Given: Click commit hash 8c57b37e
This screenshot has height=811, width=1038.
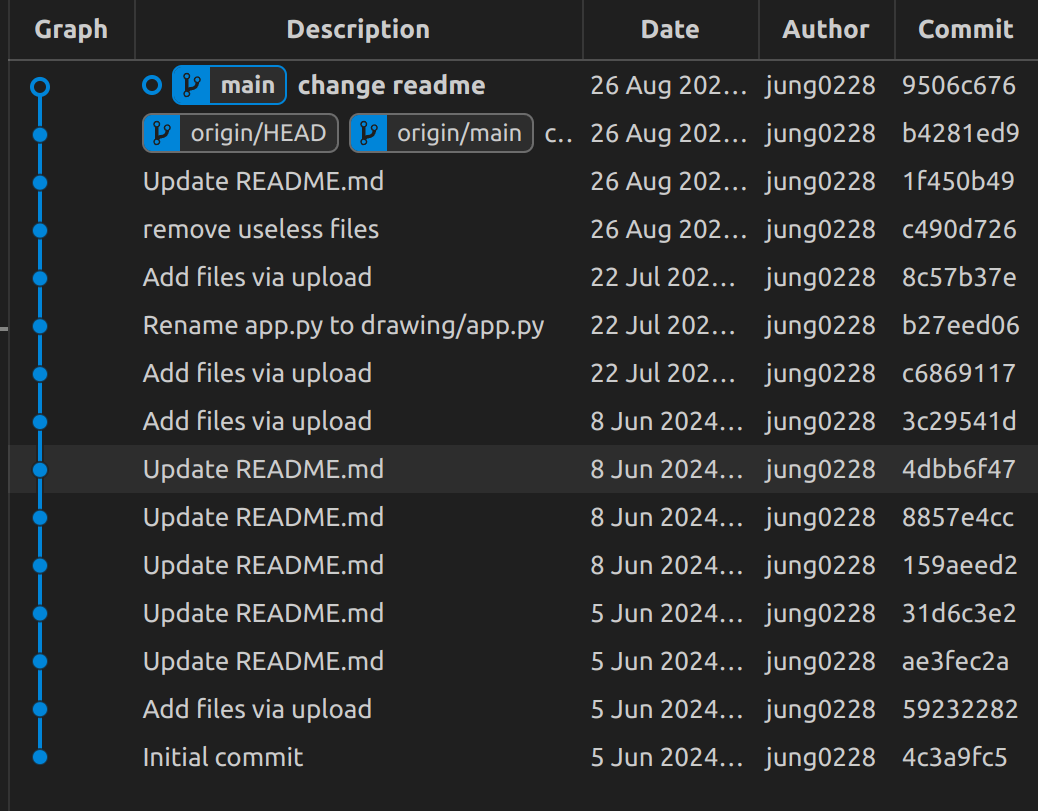Looking at the screenshot, I should coord(959,277).
